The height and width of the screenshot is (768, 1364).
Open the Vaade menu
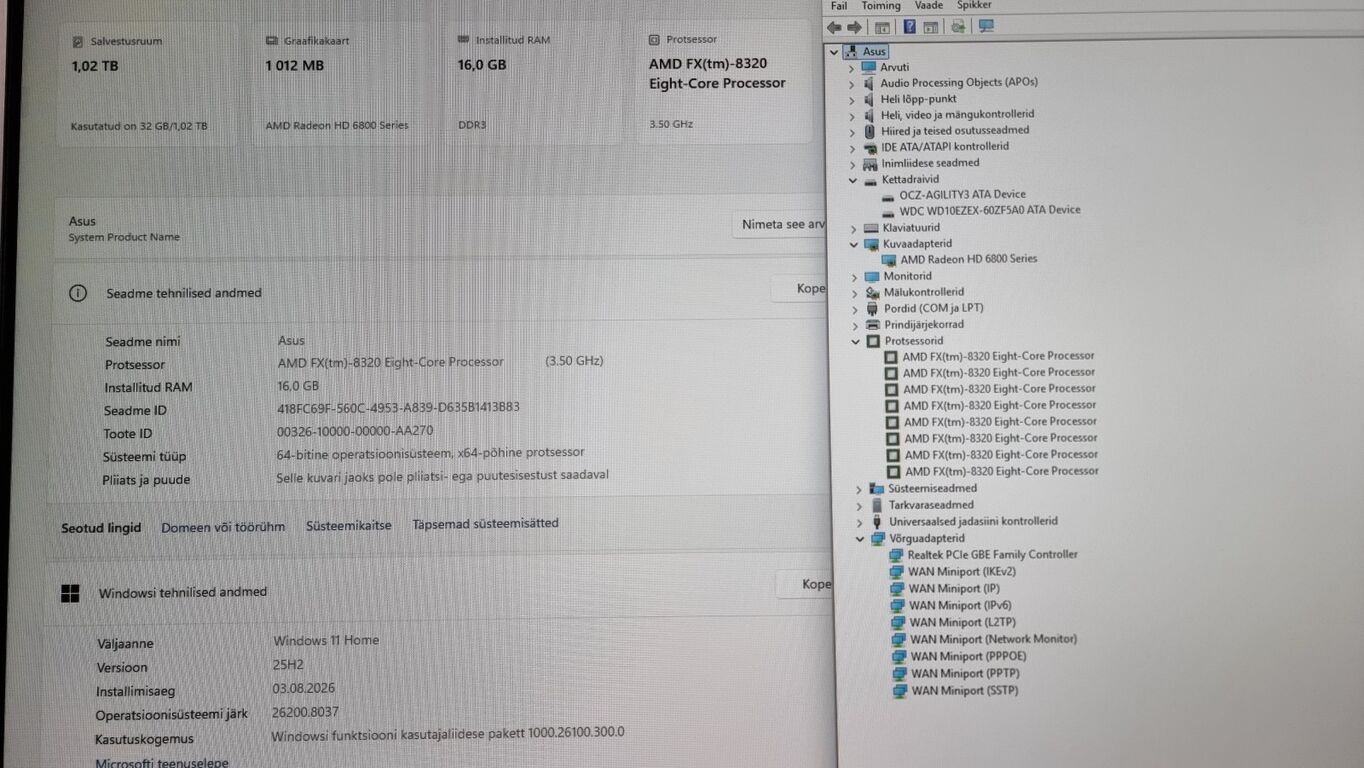[928, 6]
